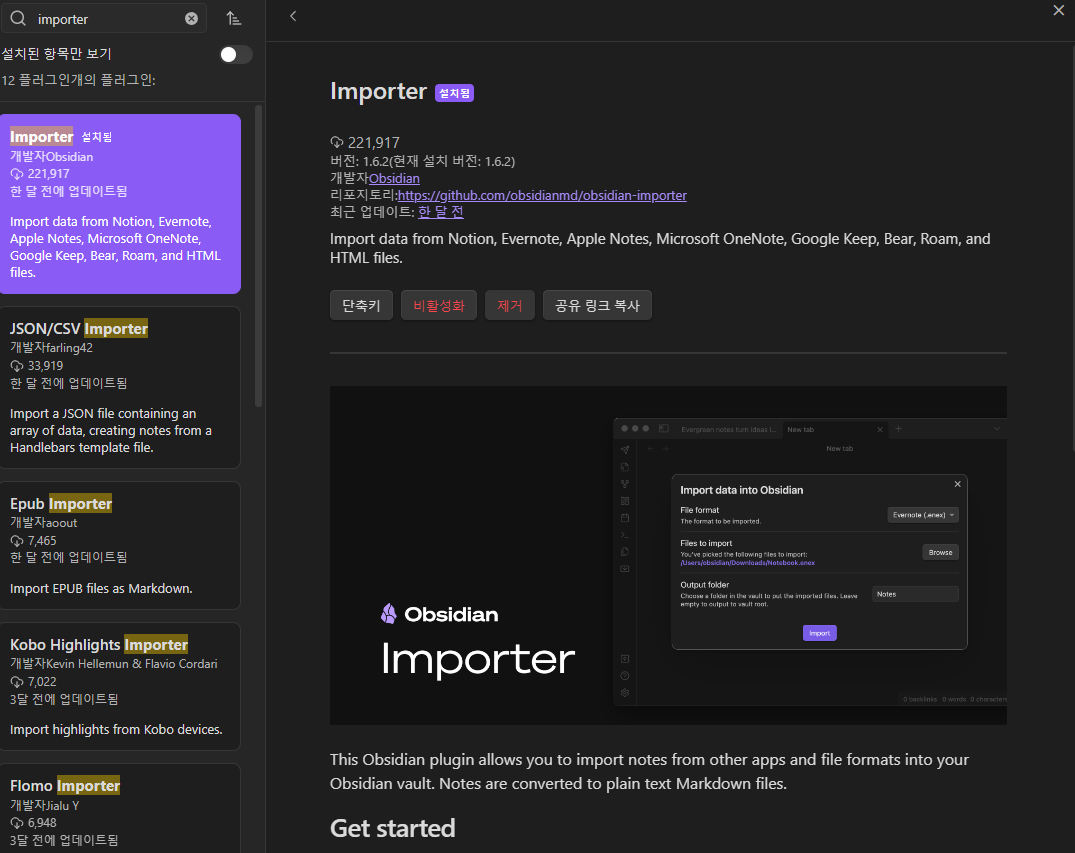Select the Importer plugin card
The image size is (1075, 853).
[120, 204]
